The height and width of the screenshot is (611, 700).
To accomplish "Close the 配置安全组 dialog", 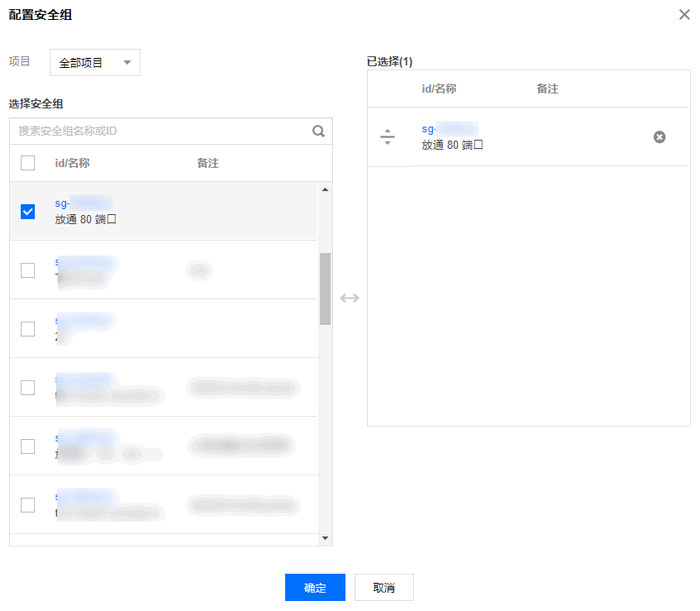I will (x=683, y=15).
